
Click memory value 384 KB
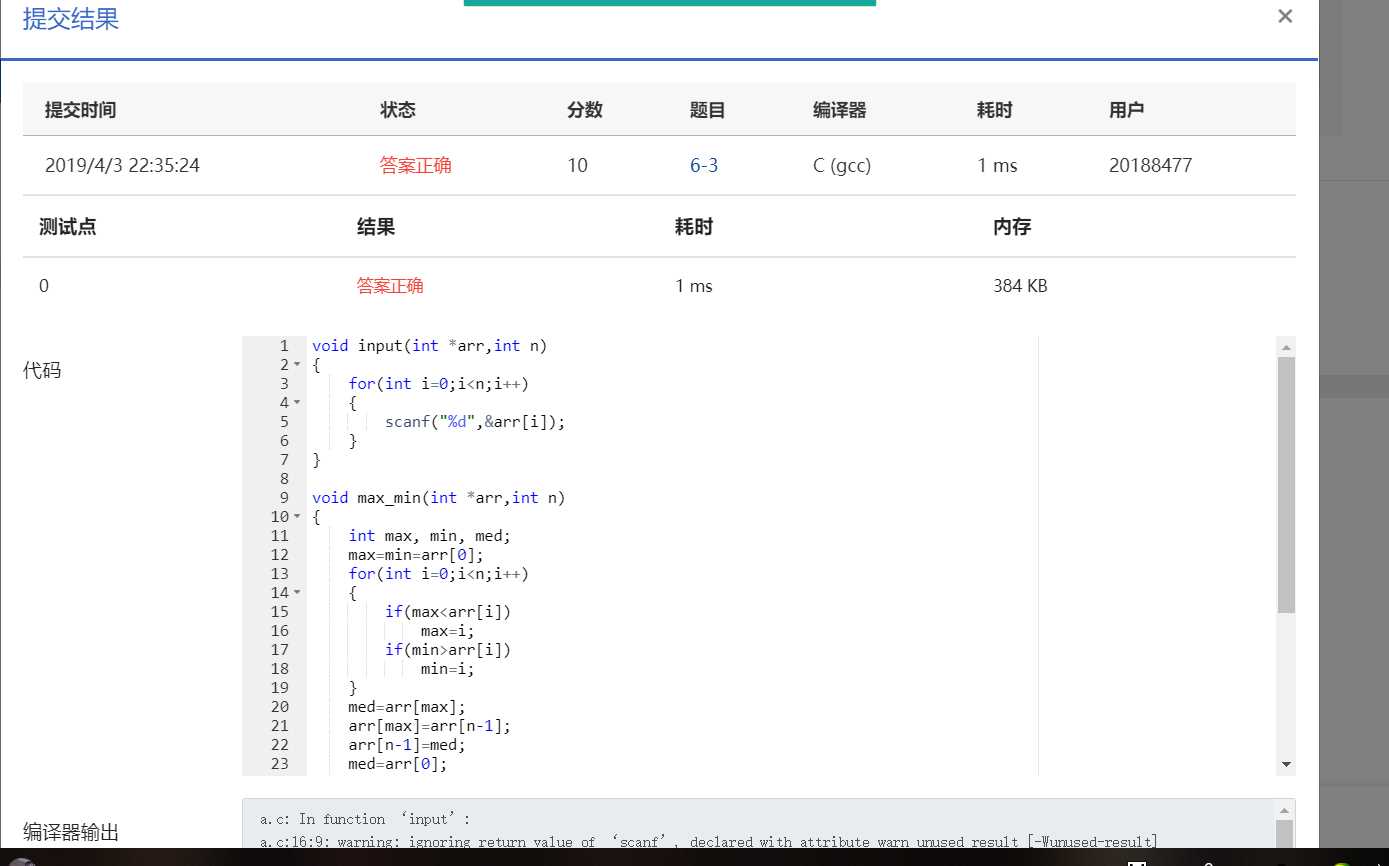tap(1020, 286)
